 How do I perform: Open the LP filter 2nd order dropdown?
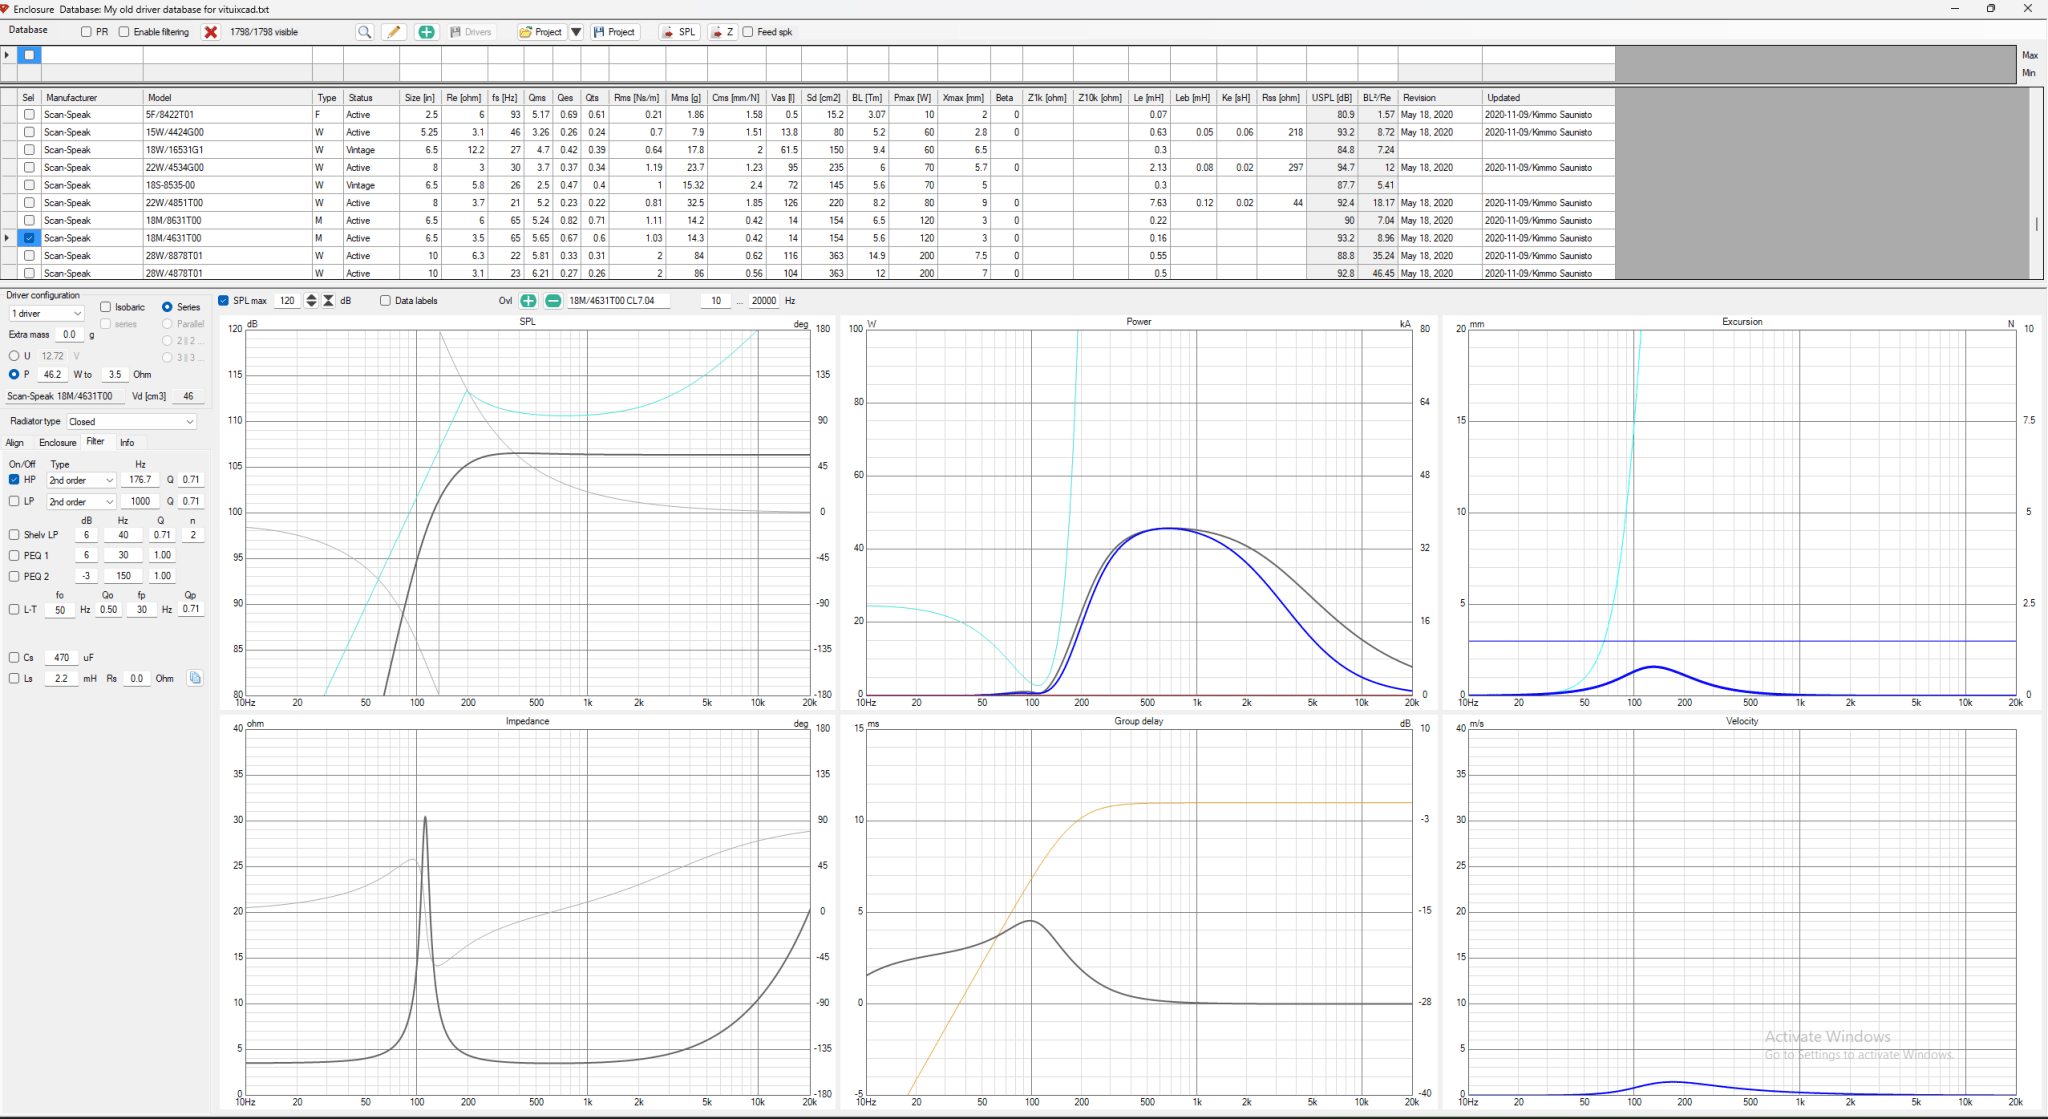click(81, 502)
